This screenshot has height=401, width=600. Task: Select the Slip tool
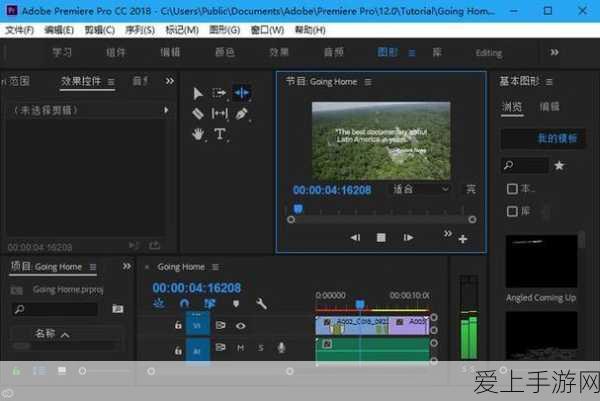pos(220,114)
